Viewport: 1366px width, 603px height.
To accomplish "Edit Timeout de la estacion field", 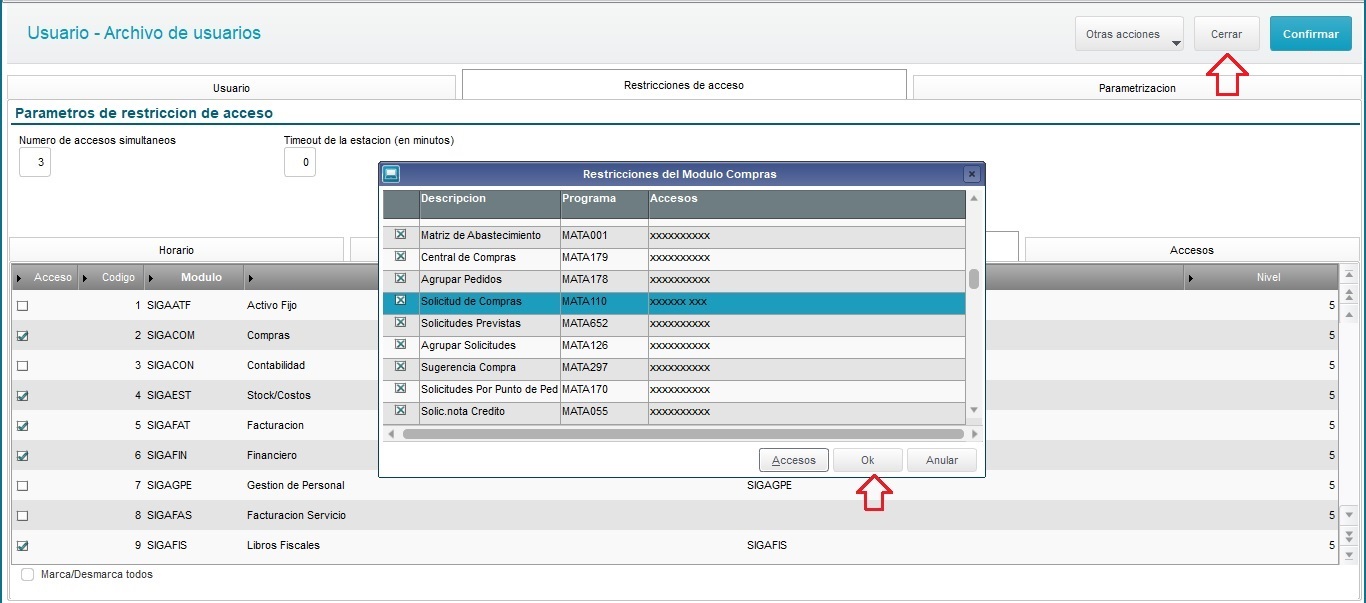I will (300, 162).
